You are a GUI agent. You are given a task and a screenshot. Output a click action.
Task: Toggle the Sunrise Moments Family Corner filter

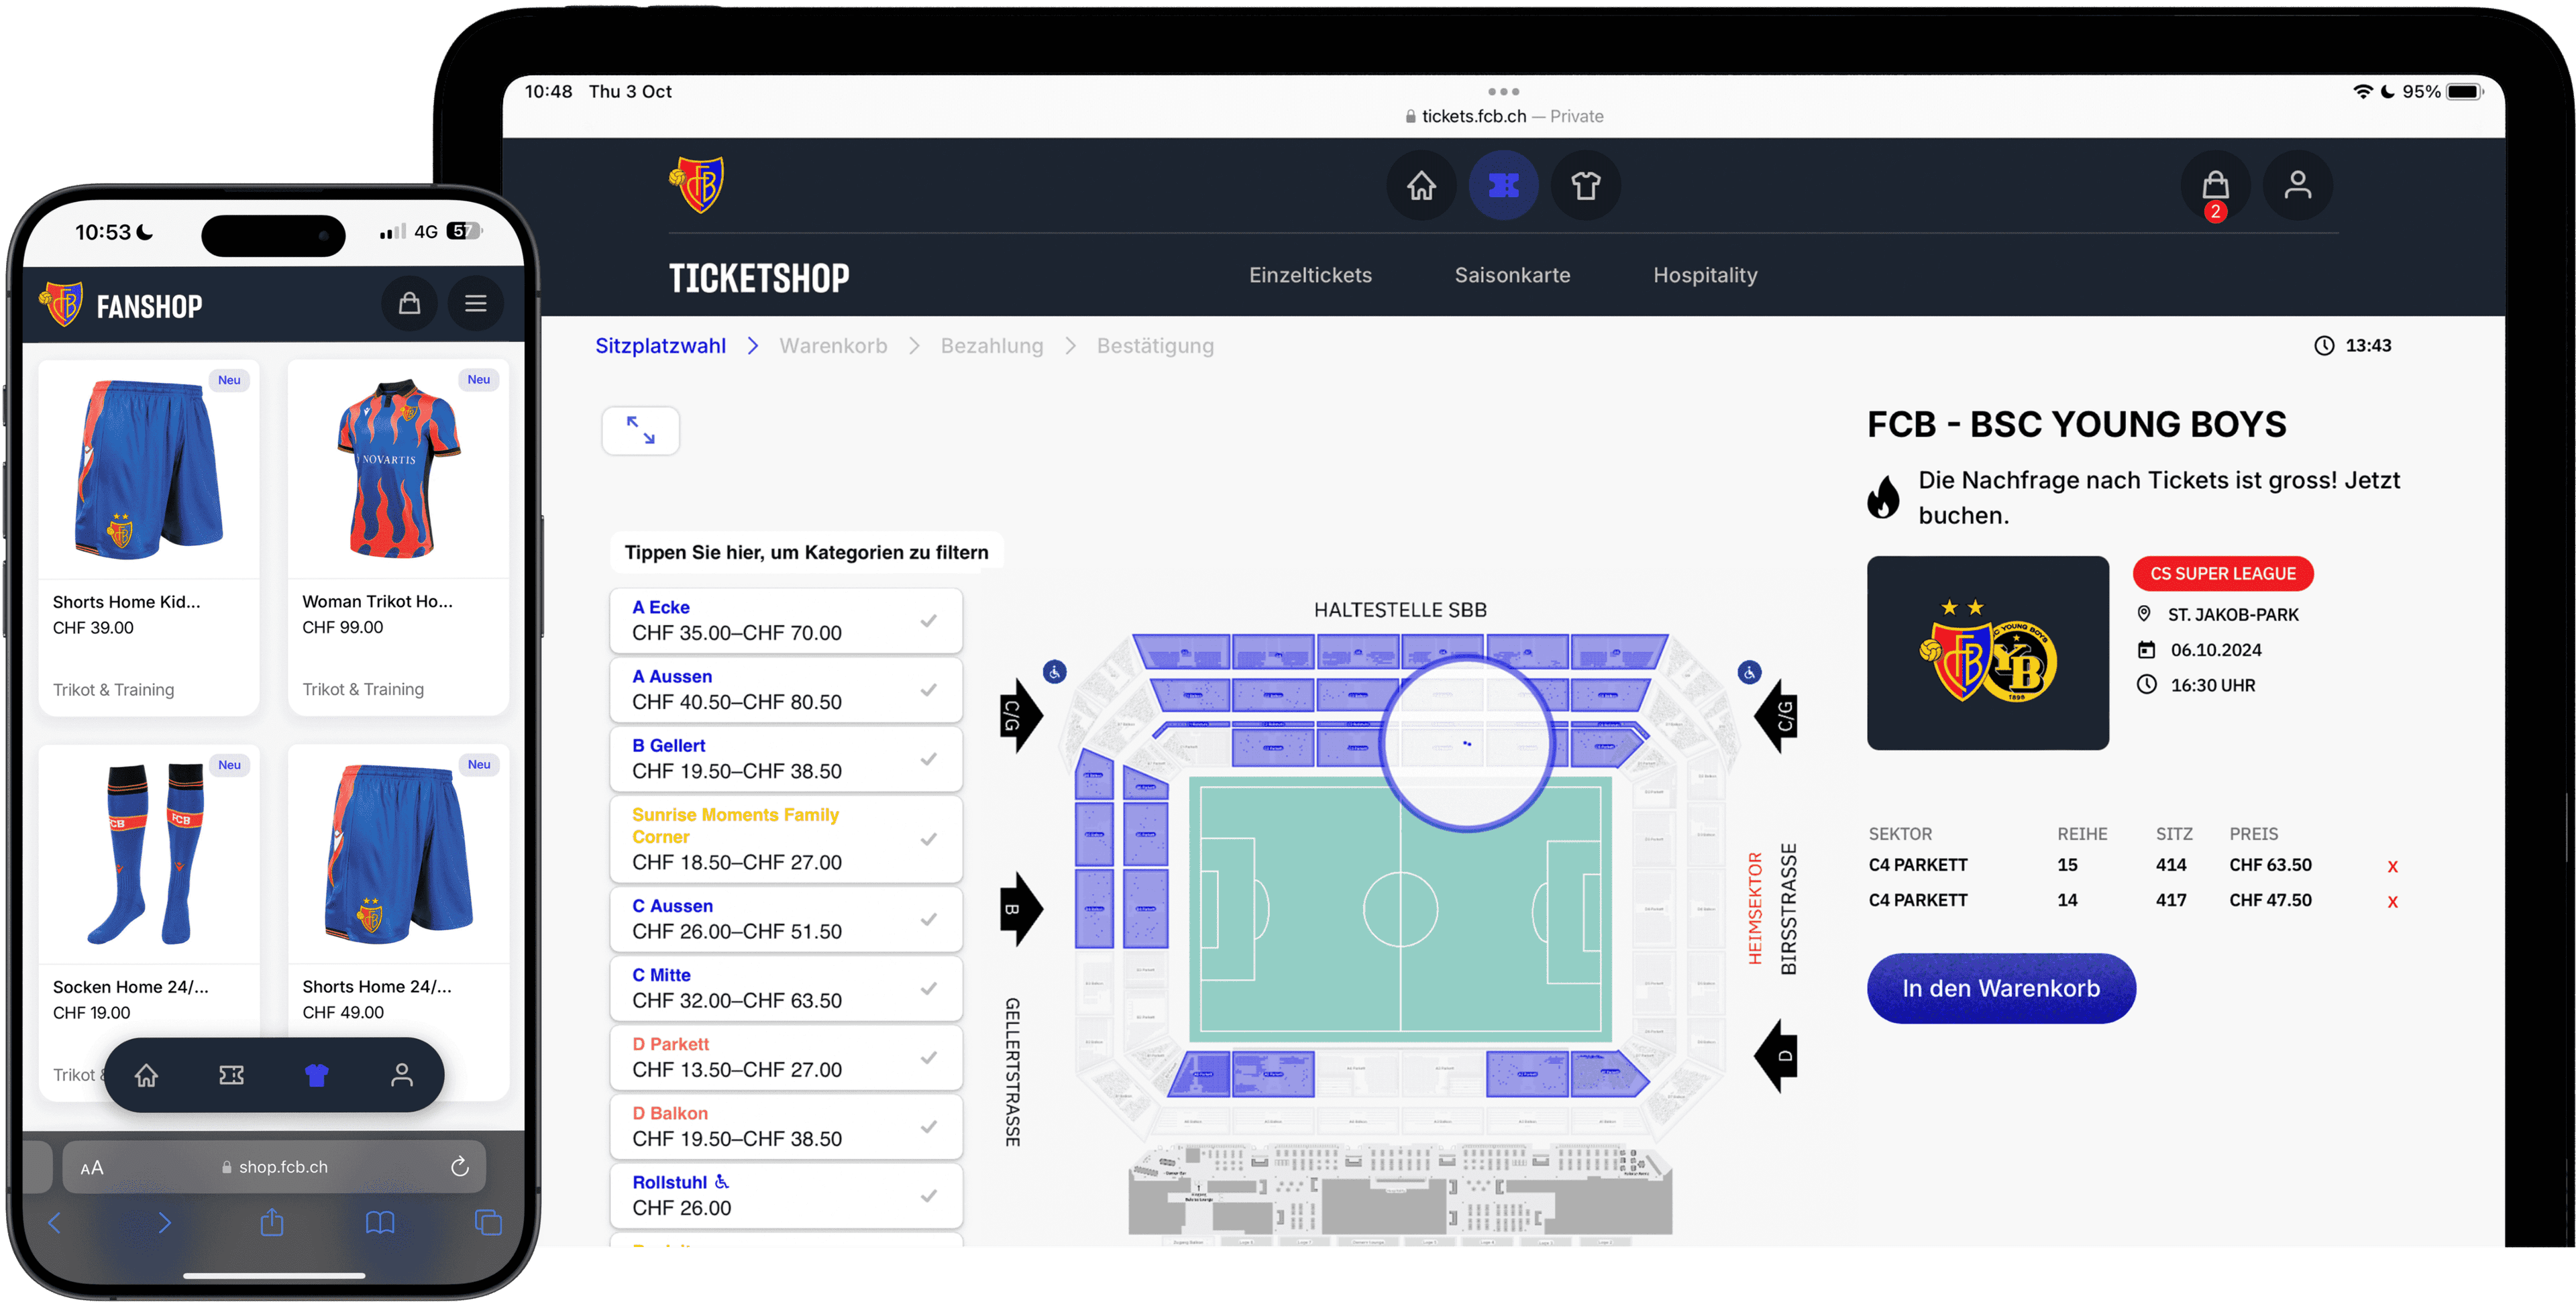click(785, 838)
